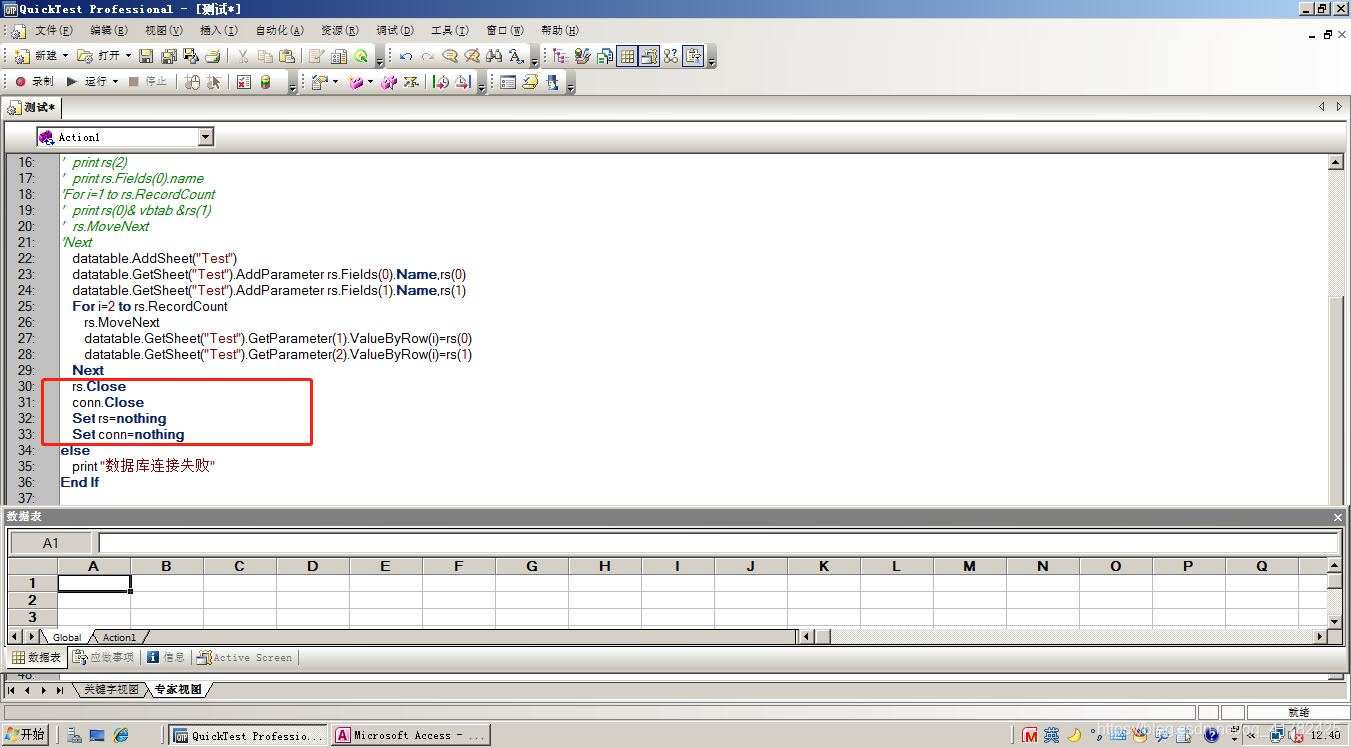
Task: Close the 数据表 panel with X
Action: click(1338, 517)
